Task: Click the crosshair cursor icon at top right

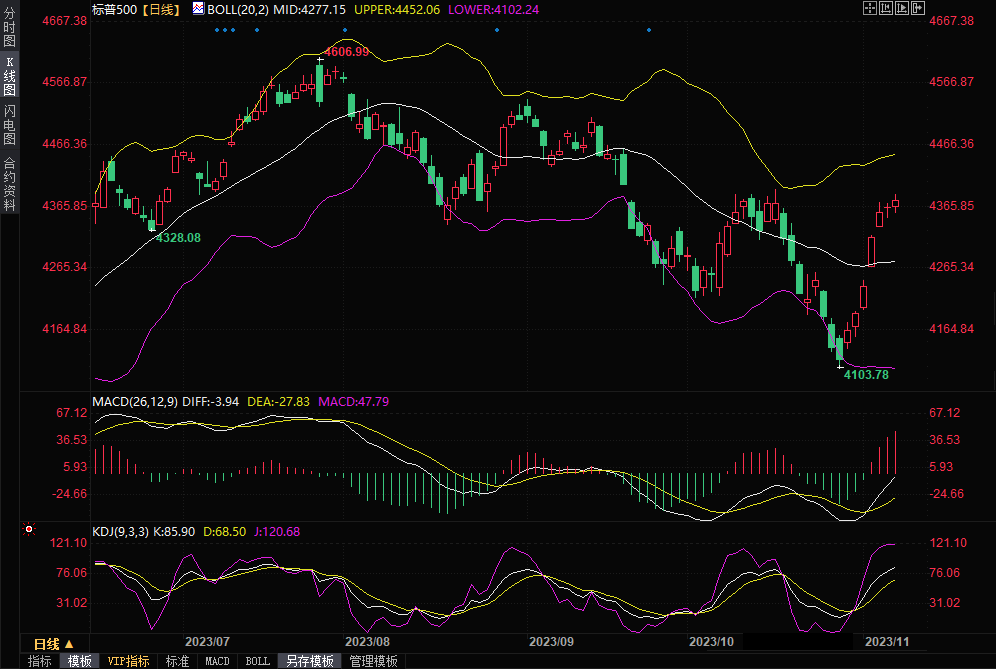Action: pyautogui.click(x=868, y=8)
